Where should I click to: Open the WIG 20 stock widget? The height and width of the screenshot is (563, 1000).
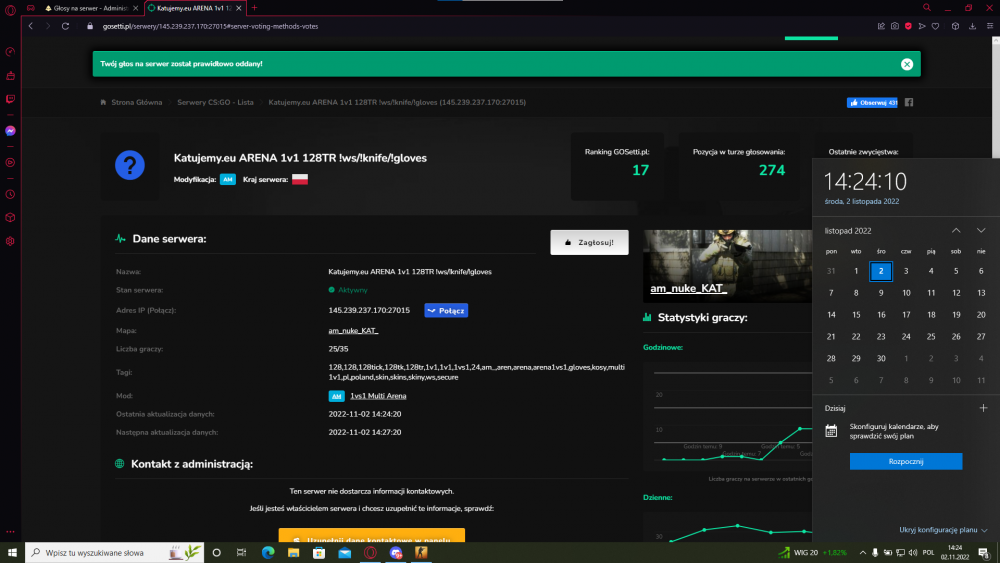[x=812, y=553]
